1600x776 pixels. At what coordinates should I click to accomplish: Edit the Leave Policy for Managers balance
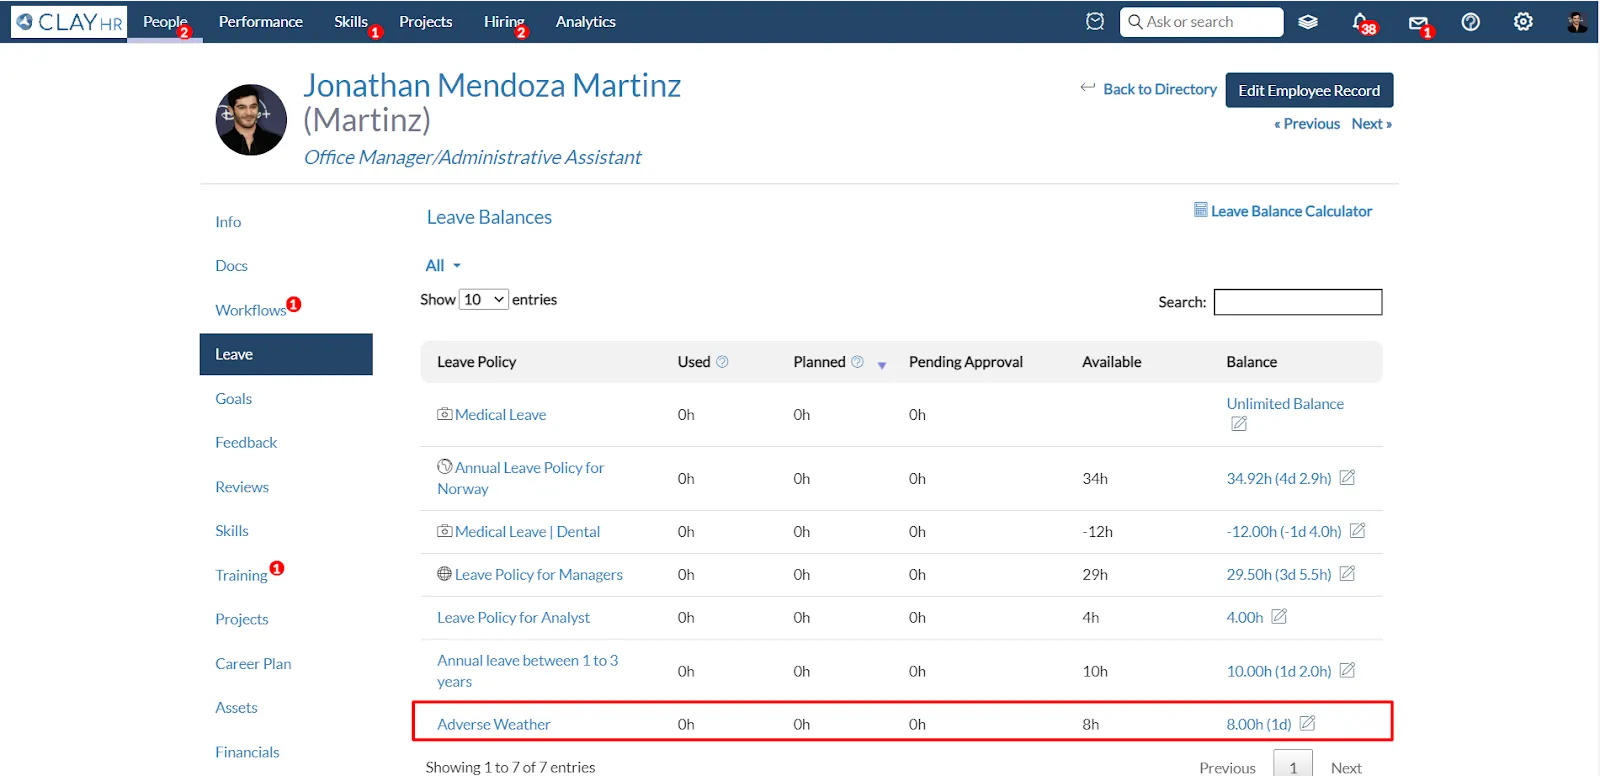pyautogui.click(x=1347, y=574)
